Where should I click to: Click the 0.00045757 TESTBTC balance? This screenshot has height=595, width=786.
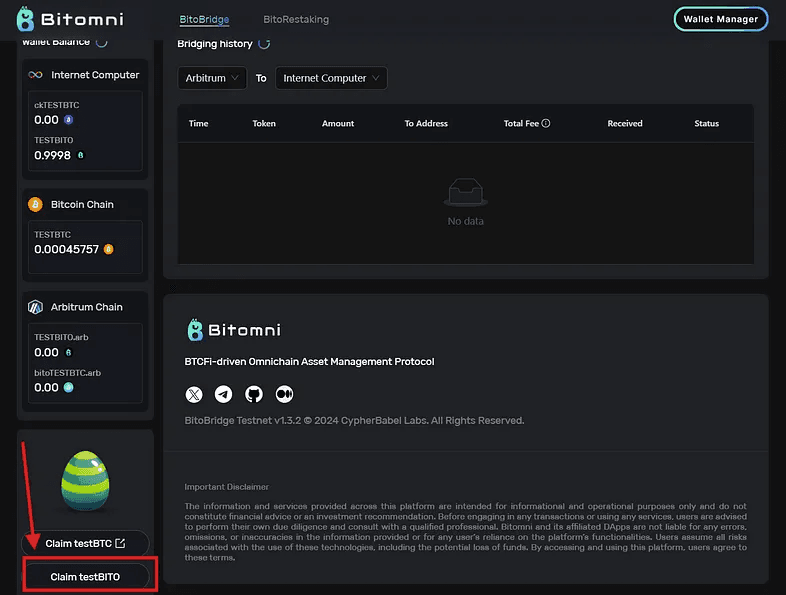click(67, 249)
